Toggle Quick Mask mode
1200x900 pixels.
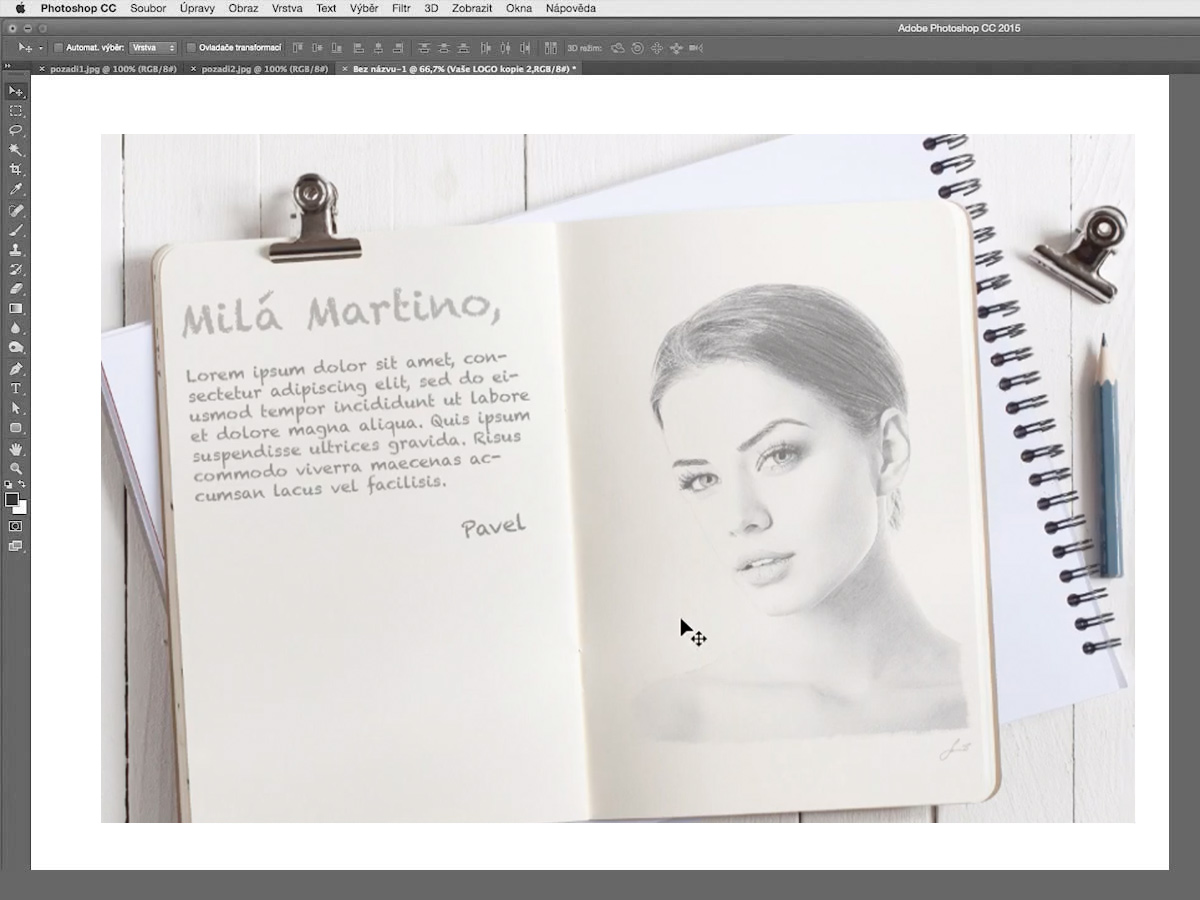coord(16,526)
